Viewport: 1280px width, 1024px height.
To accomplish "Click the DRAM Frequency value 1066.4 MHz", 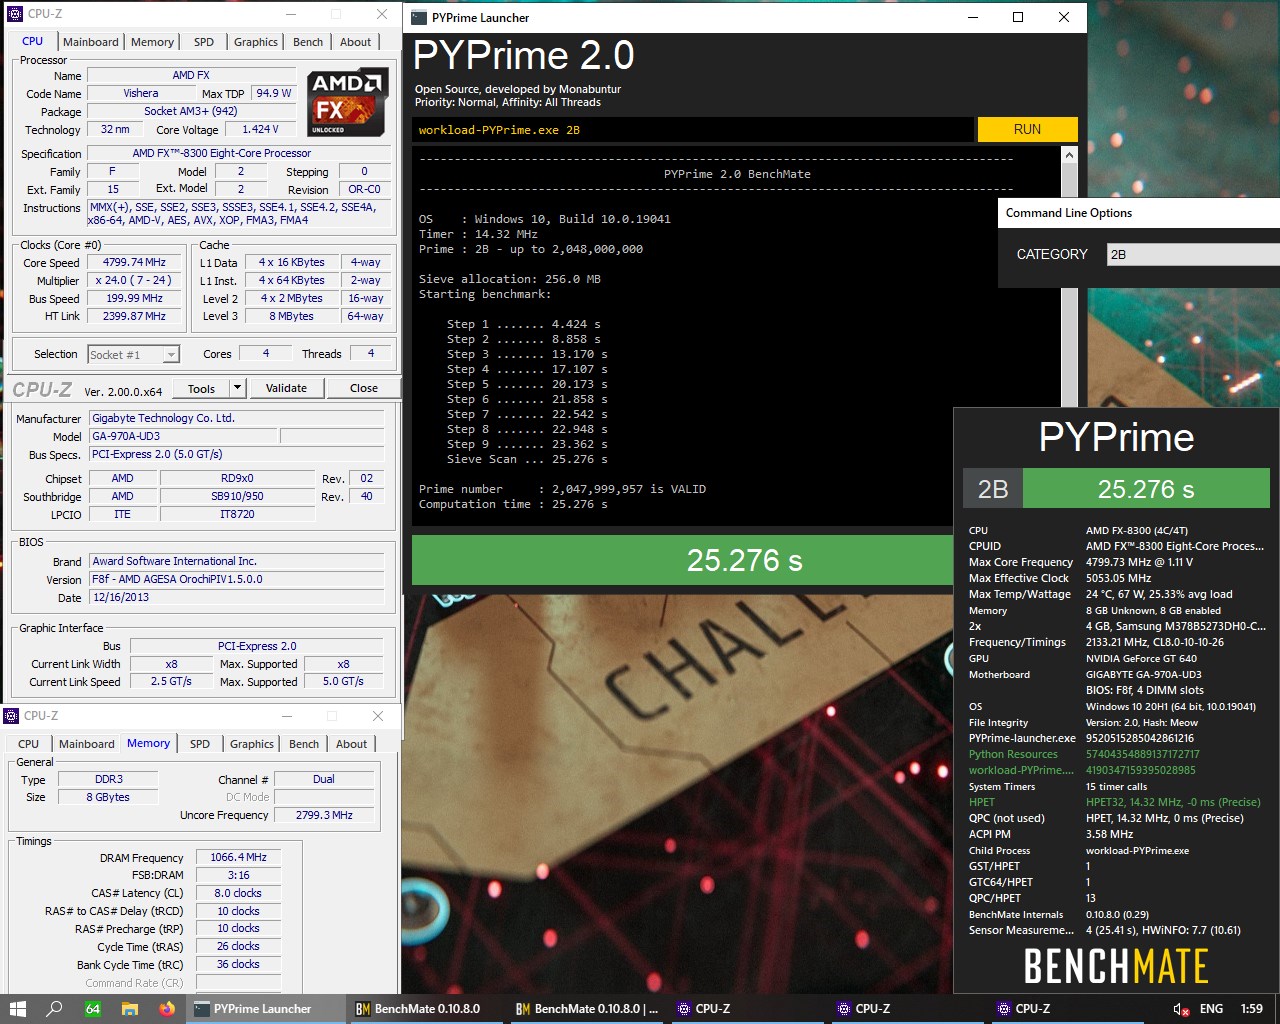I will coord(238,857).
